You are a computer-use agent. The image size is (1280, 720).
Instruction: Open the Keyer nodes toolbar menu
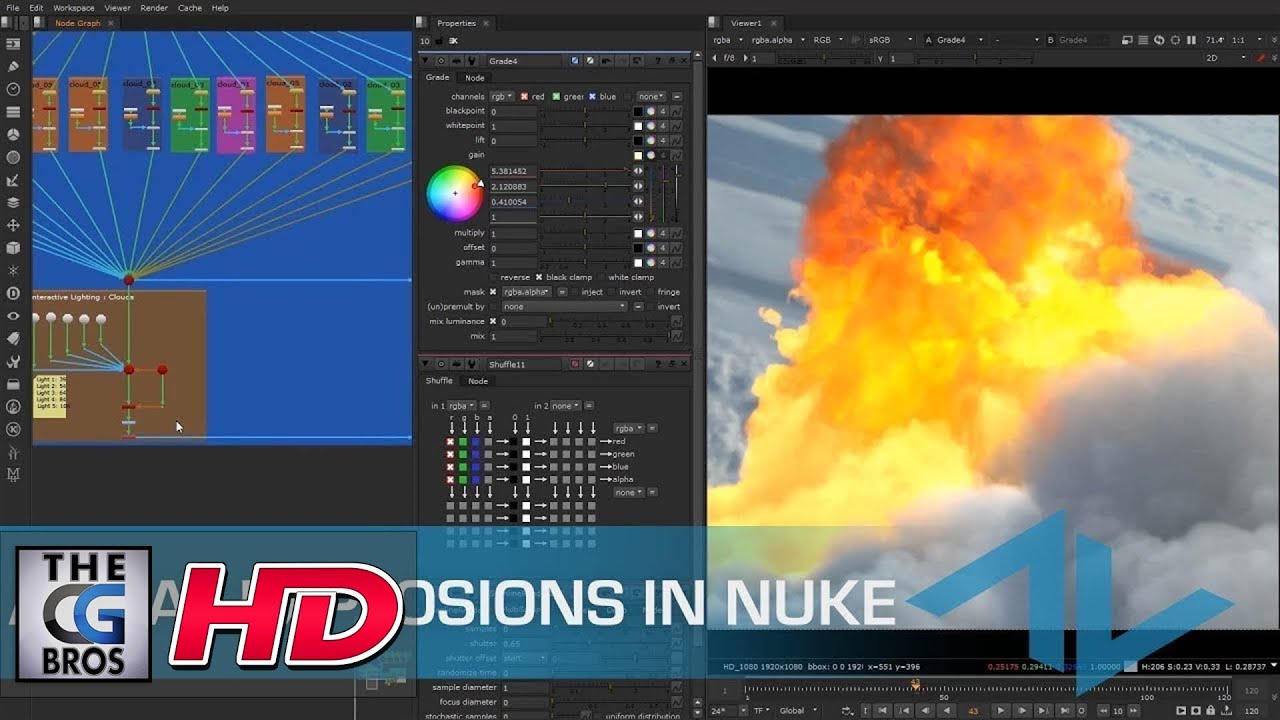13,180
